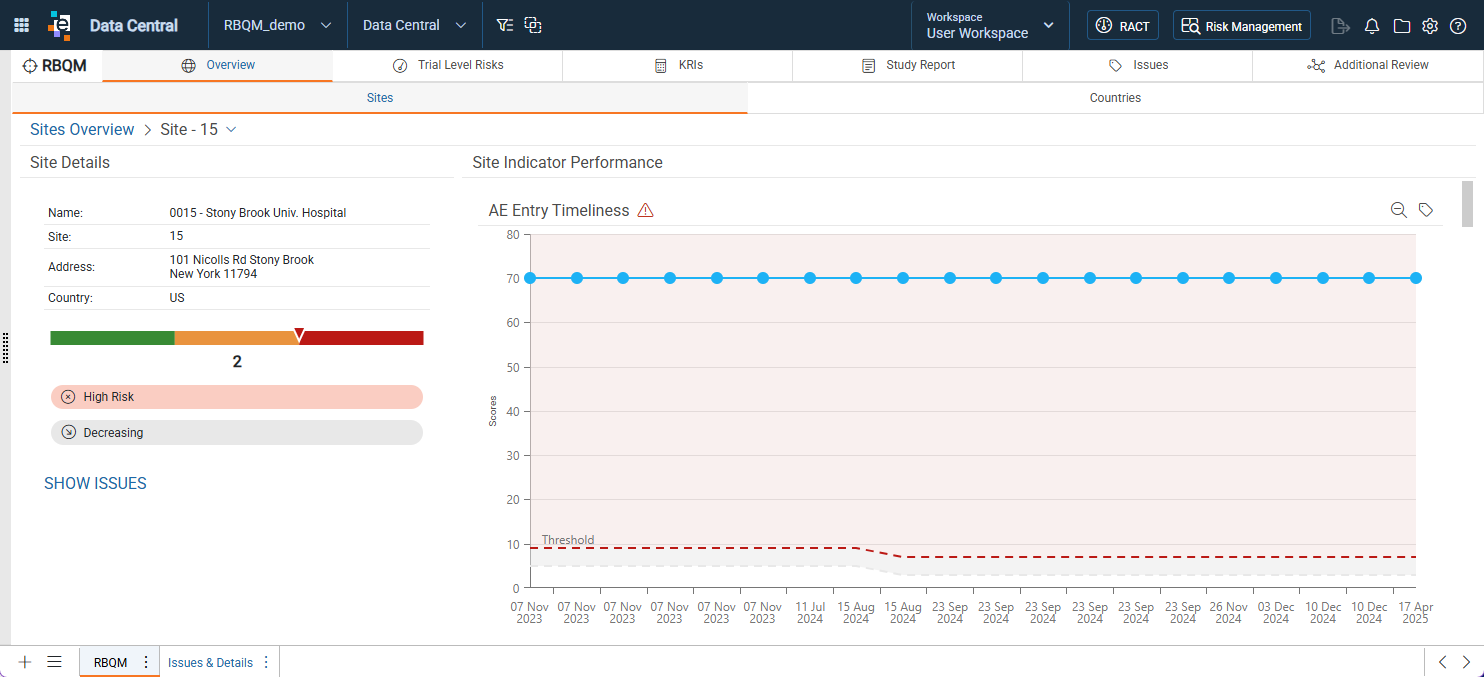
Task: Click the last data point on 17 Apr 2025
Action: [1416, 278]
